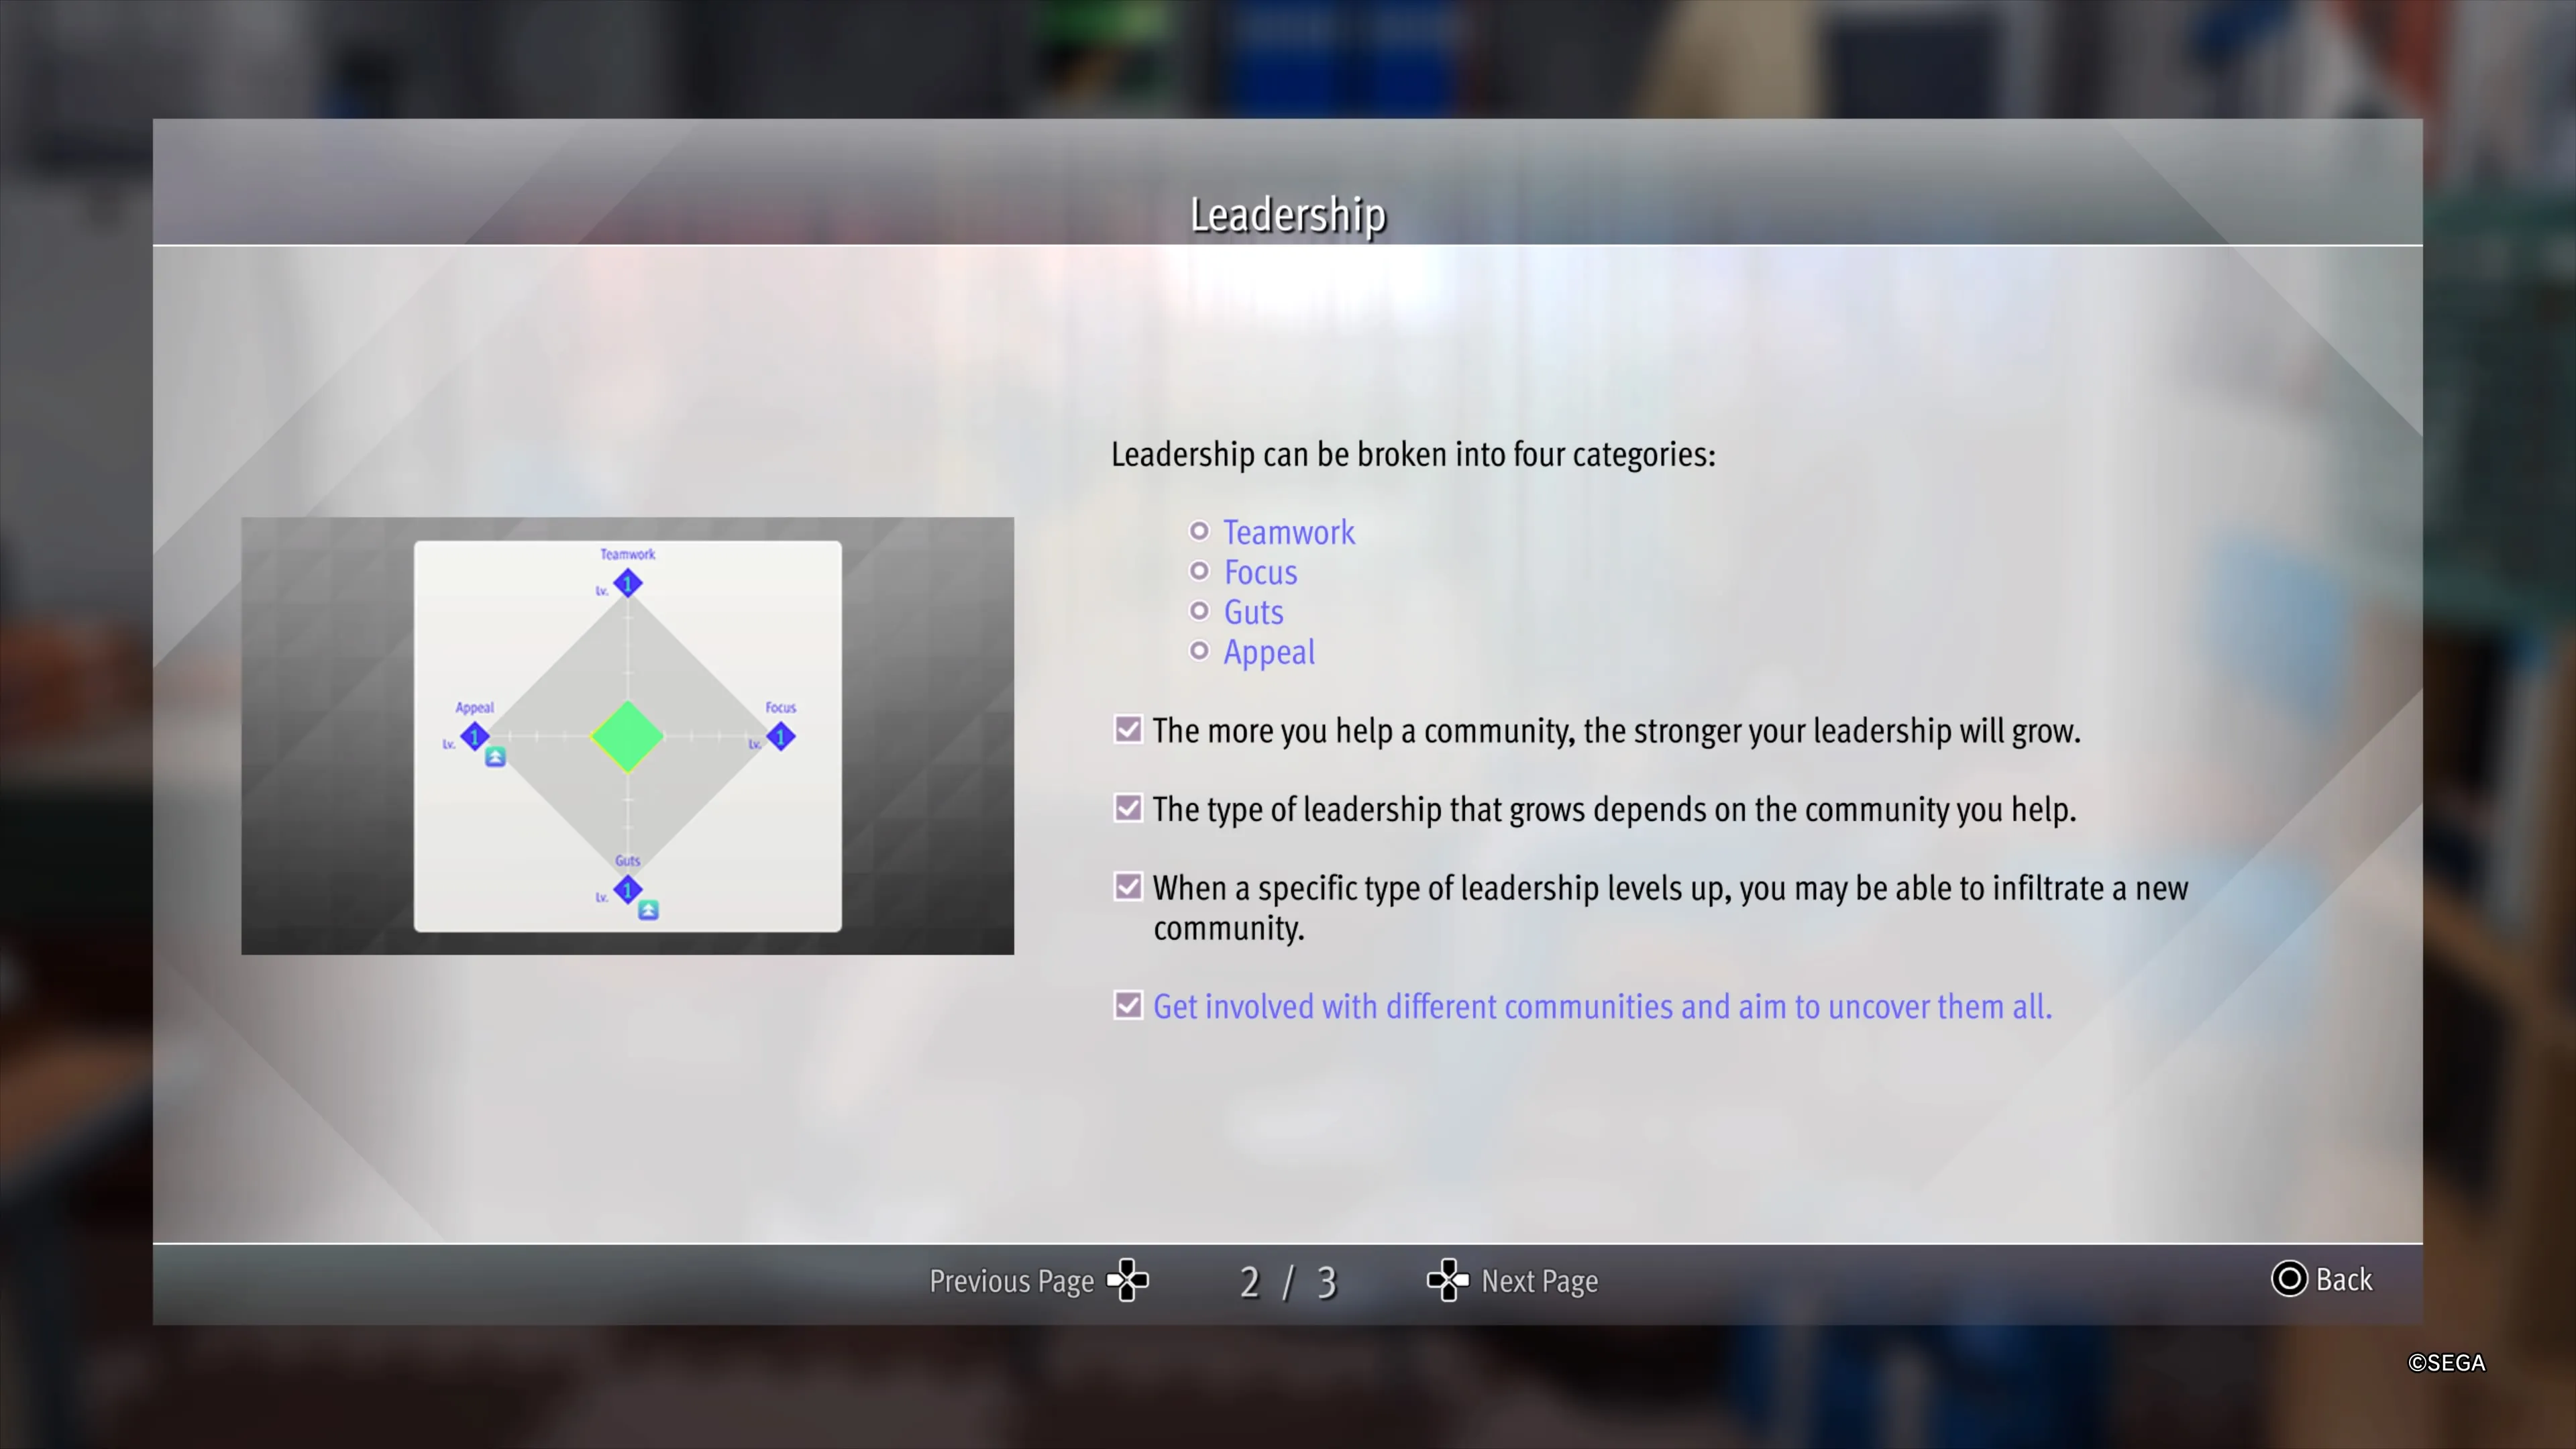Click the Leadership title heading

(x=1288, y=215)
